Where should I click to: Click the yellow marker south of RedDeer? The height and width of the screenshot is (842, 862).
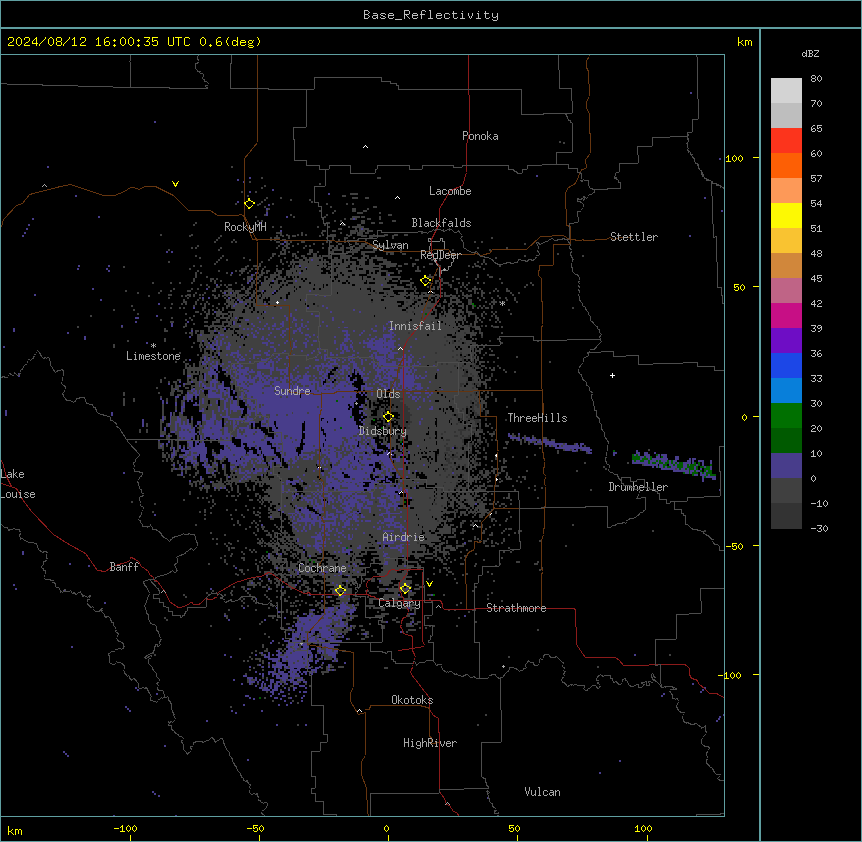click(x=426, y=281)
